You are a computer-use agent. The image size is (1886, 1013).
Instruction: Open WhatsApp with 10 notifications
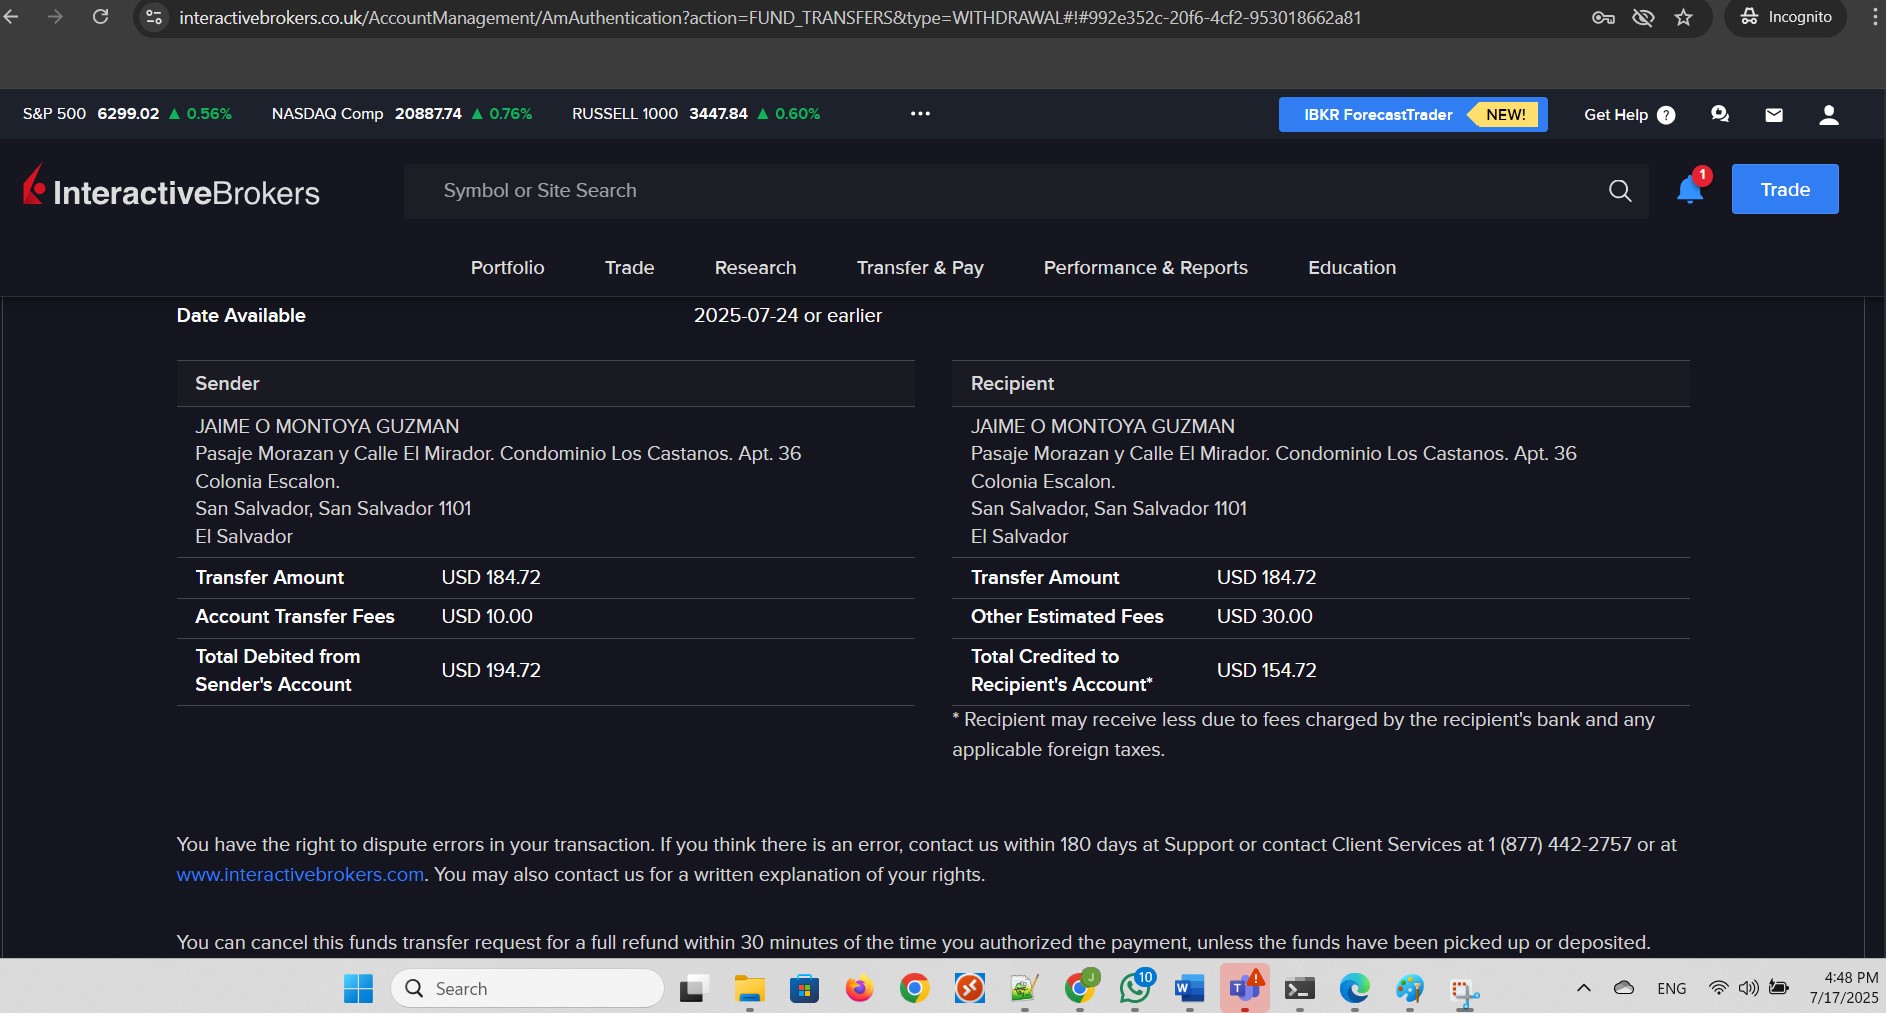tap(1135, 989)
